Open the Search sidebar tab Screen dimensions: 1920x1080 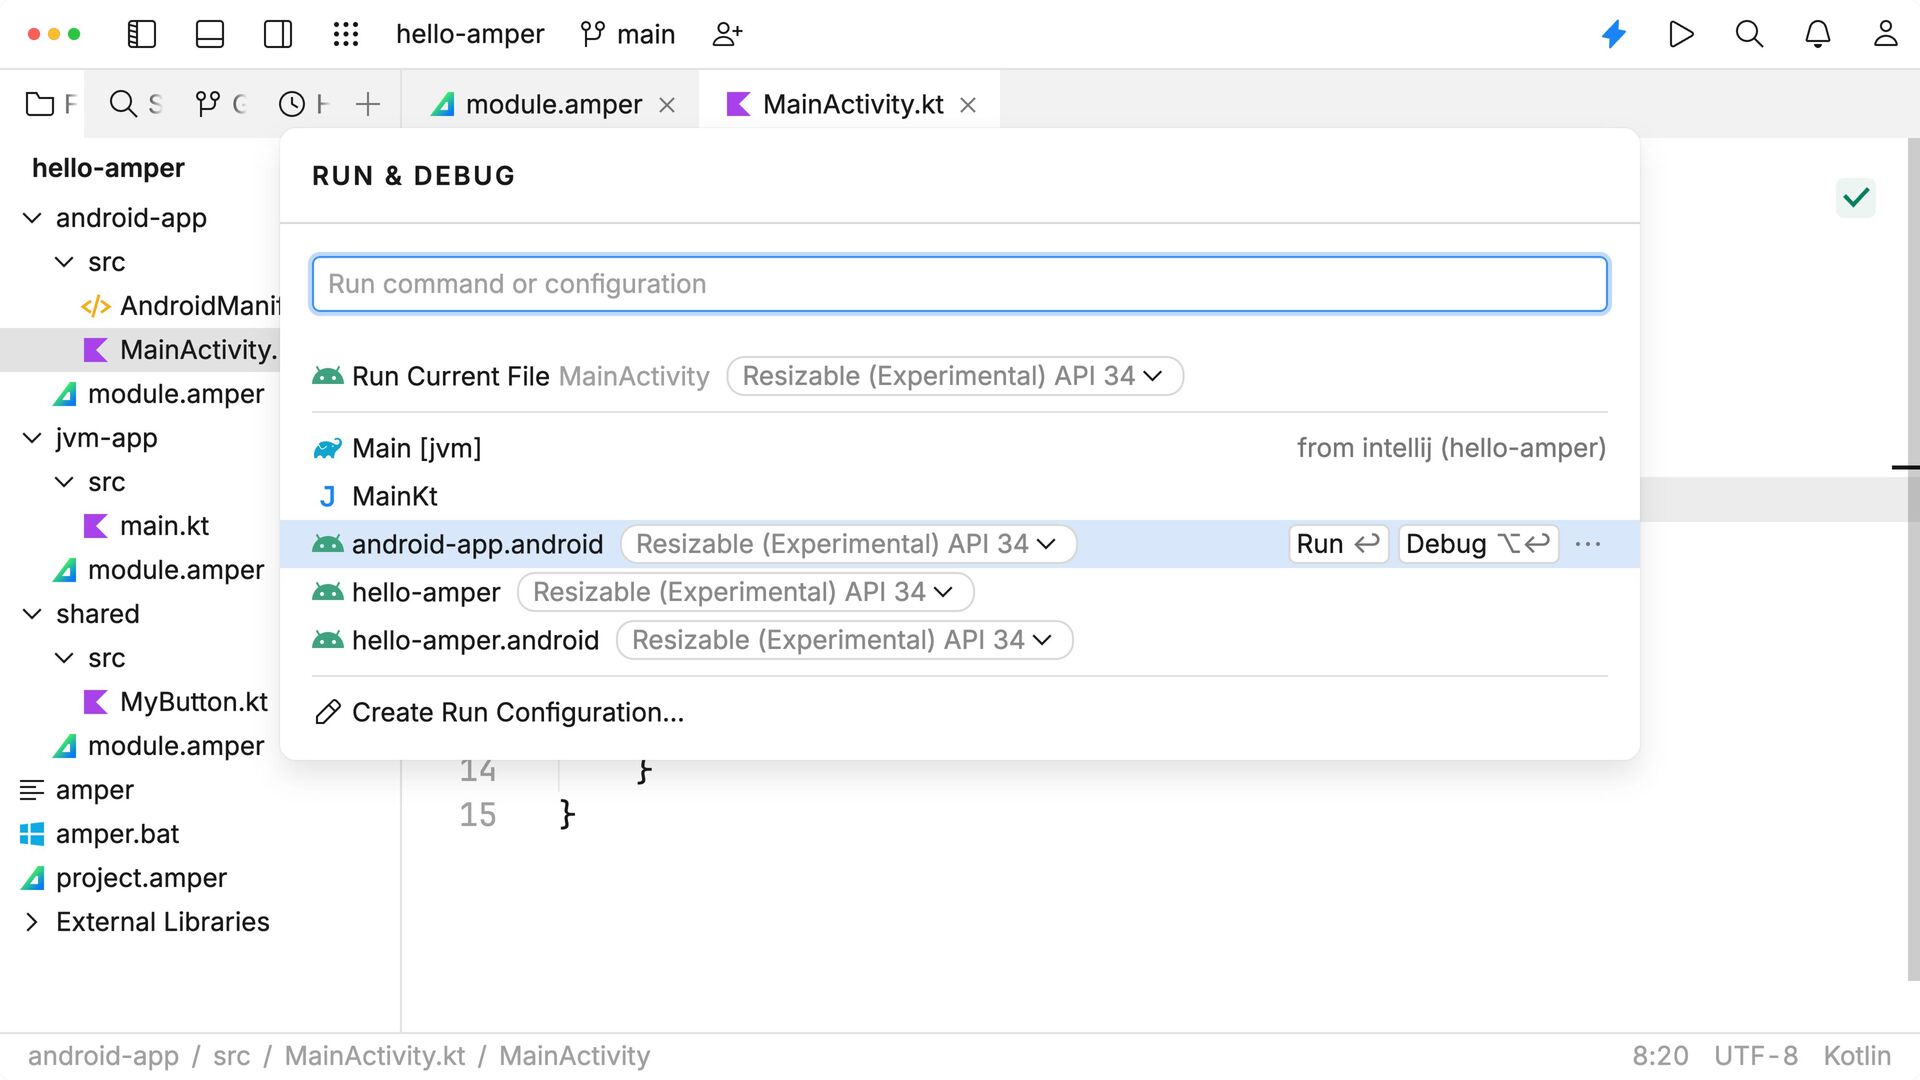(135, 104)
